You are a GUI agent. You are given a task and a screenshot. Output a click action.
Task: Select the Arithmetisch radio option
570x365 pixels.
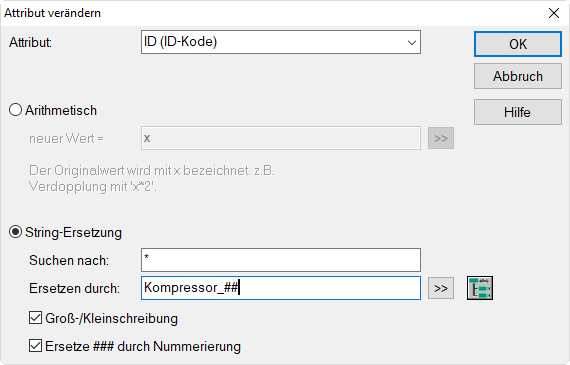[15, 110]
